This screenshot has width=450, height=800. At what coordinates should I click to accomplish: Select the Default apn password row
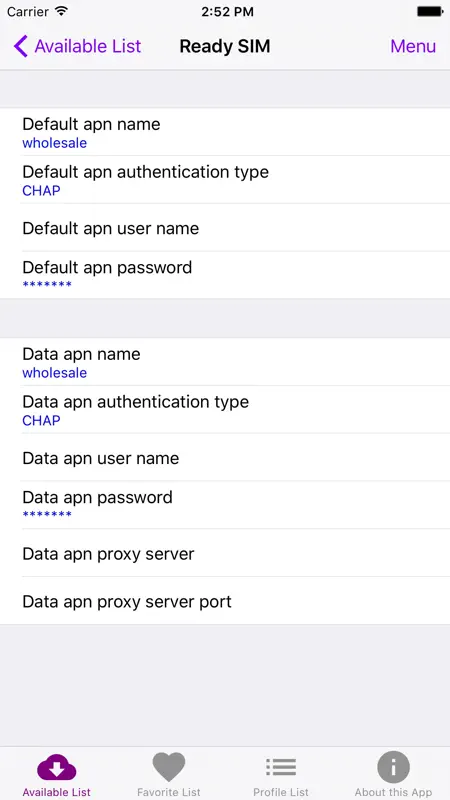tap(225, 275)
